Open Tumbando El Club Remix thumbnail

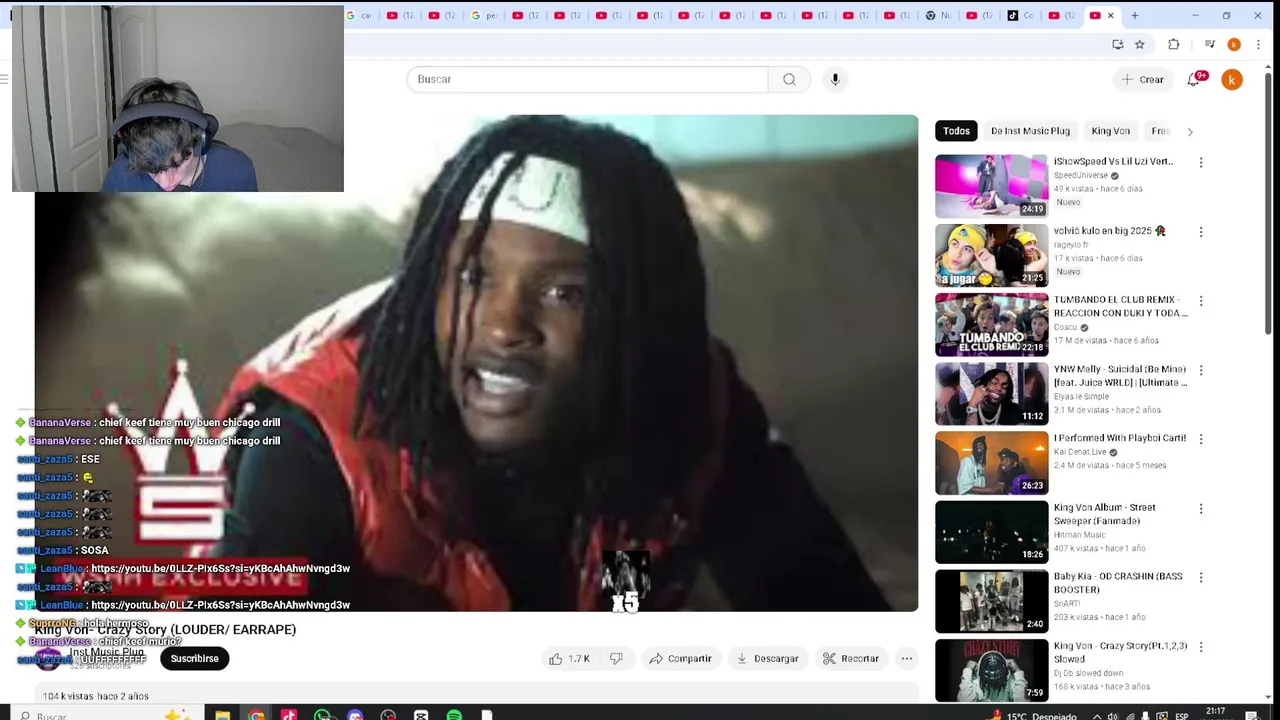click(x=991, y=324)
